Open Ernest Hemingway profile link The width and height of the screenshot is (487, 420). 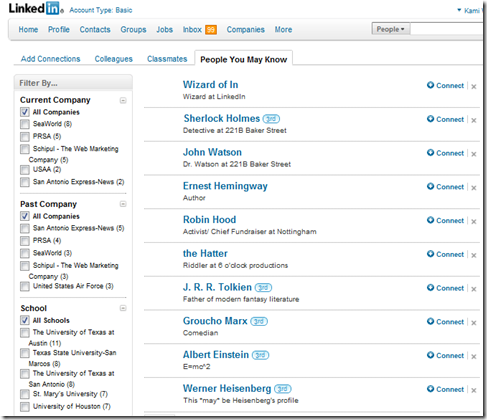(225, 186)
